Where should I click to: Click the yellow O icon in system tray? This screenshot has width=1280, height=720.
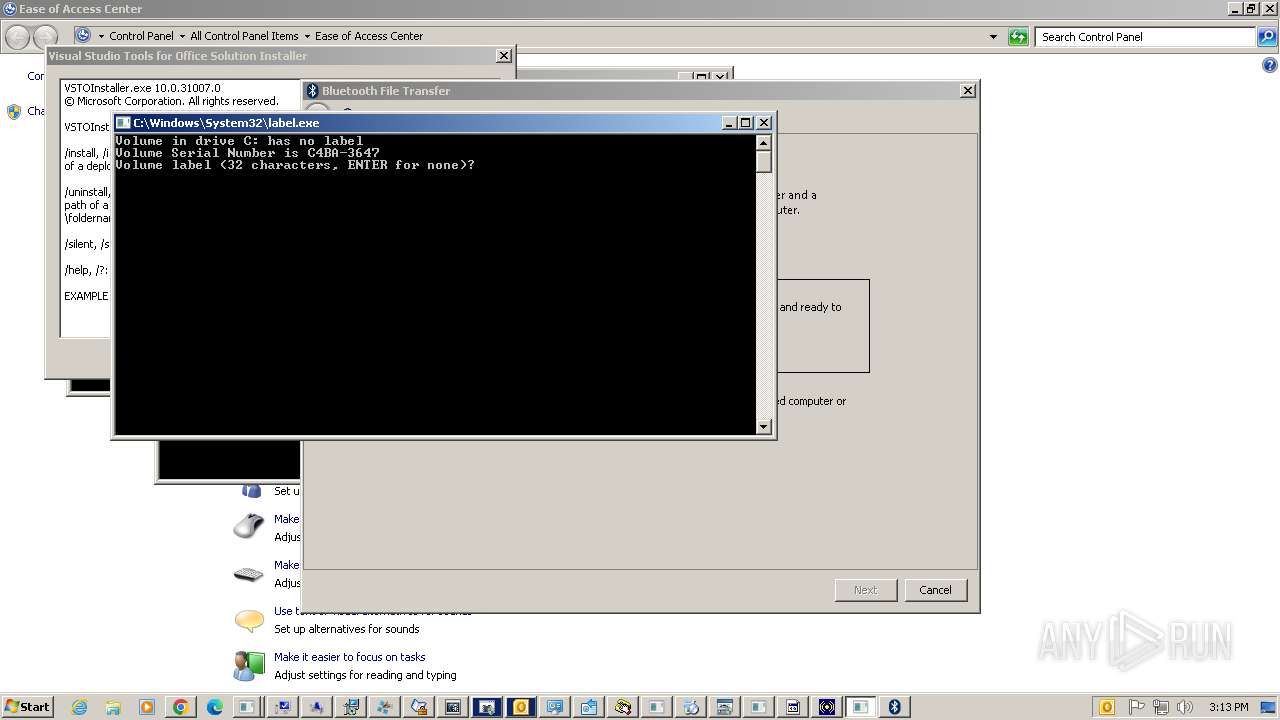tap(1107, 707)
